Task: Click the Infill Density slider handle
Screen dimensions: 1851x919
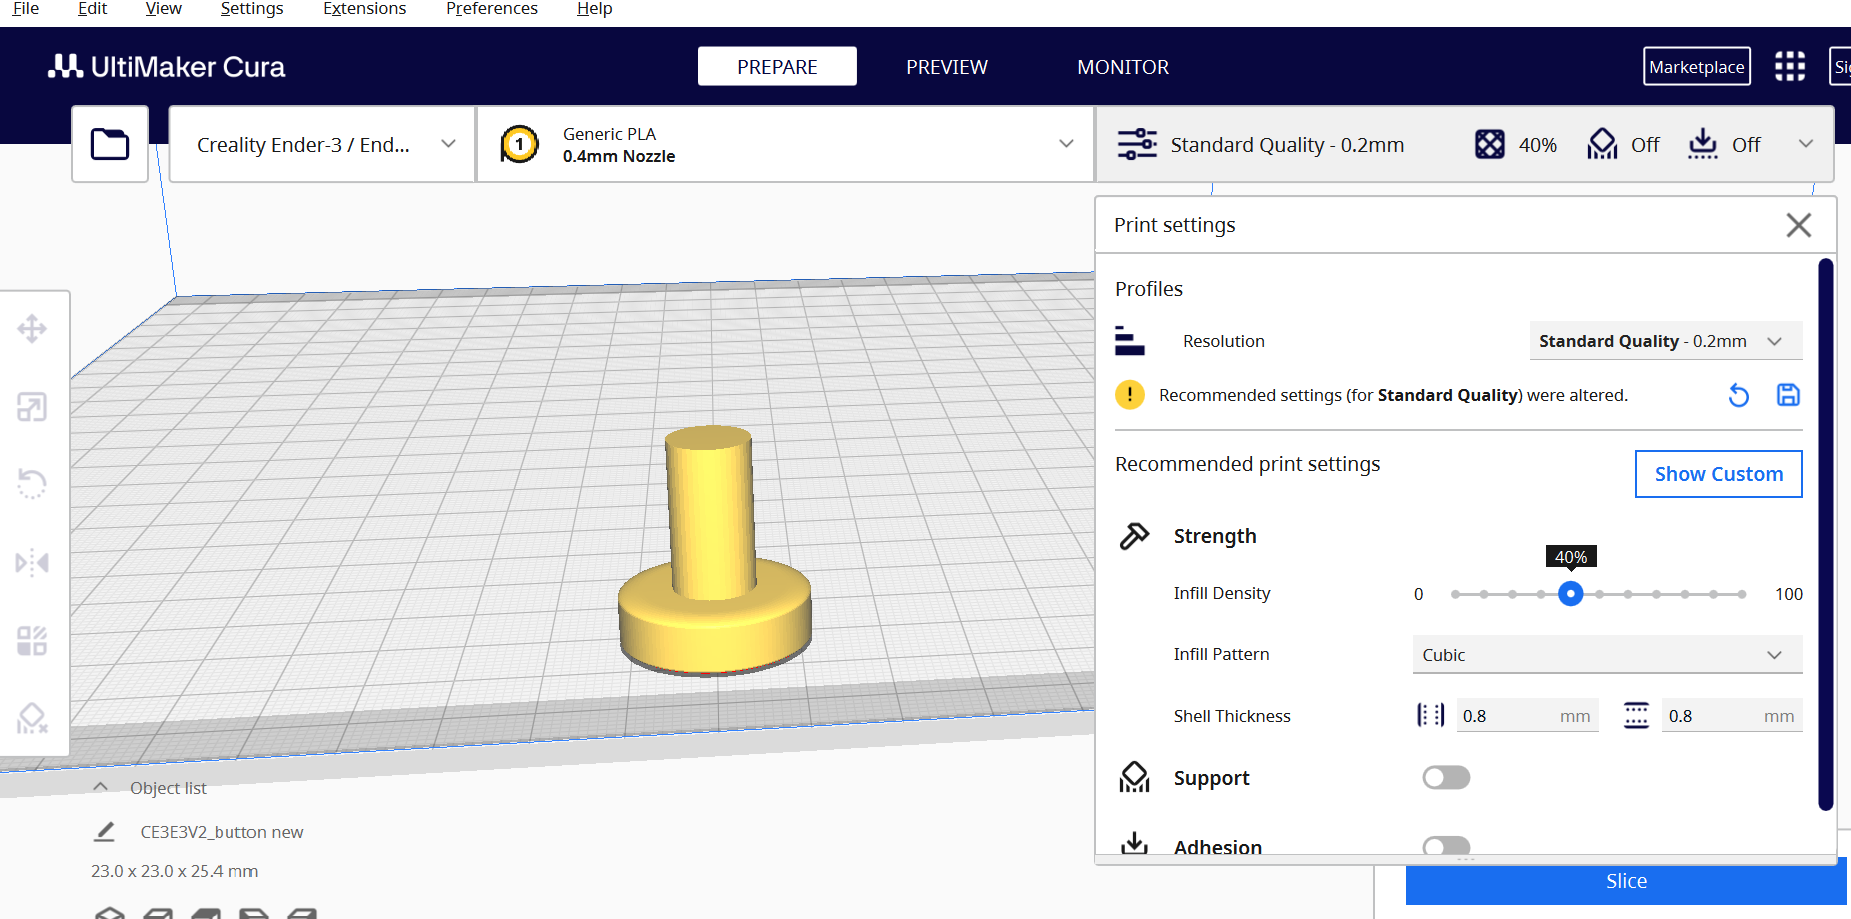Action: (1570, 594)
